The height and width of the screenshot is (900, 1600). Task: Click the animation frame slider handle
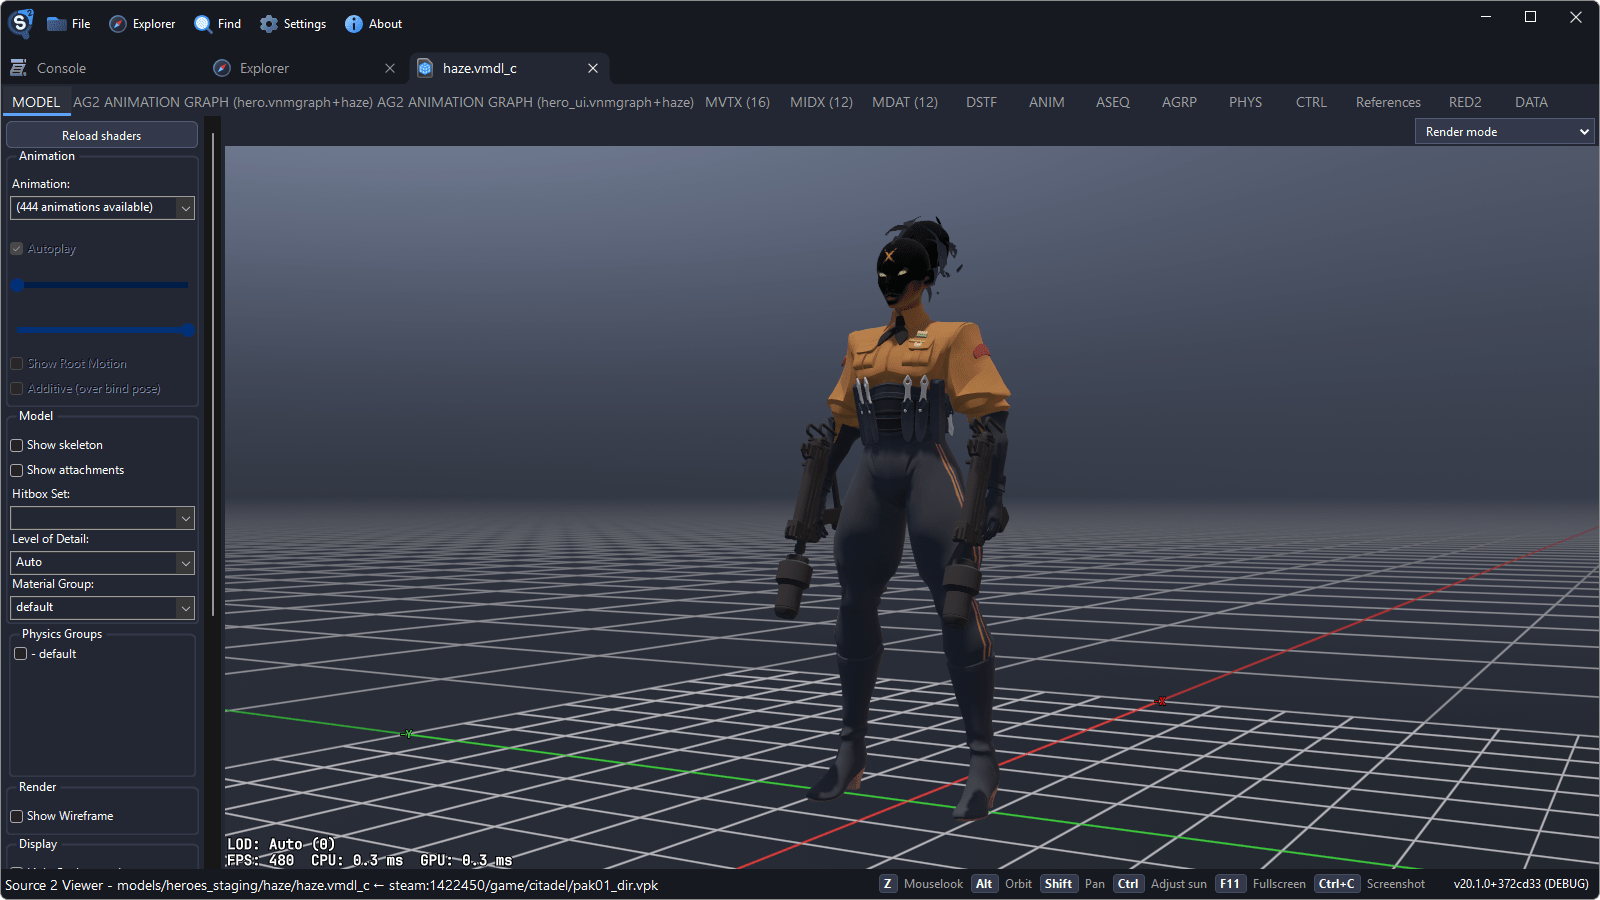17,285
